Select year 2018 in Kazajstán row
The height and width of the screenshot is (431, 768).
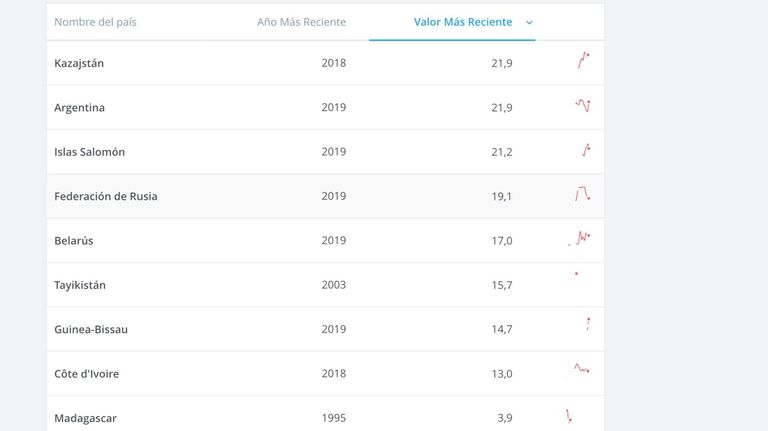pyautogui.click(x=334, y=63)
